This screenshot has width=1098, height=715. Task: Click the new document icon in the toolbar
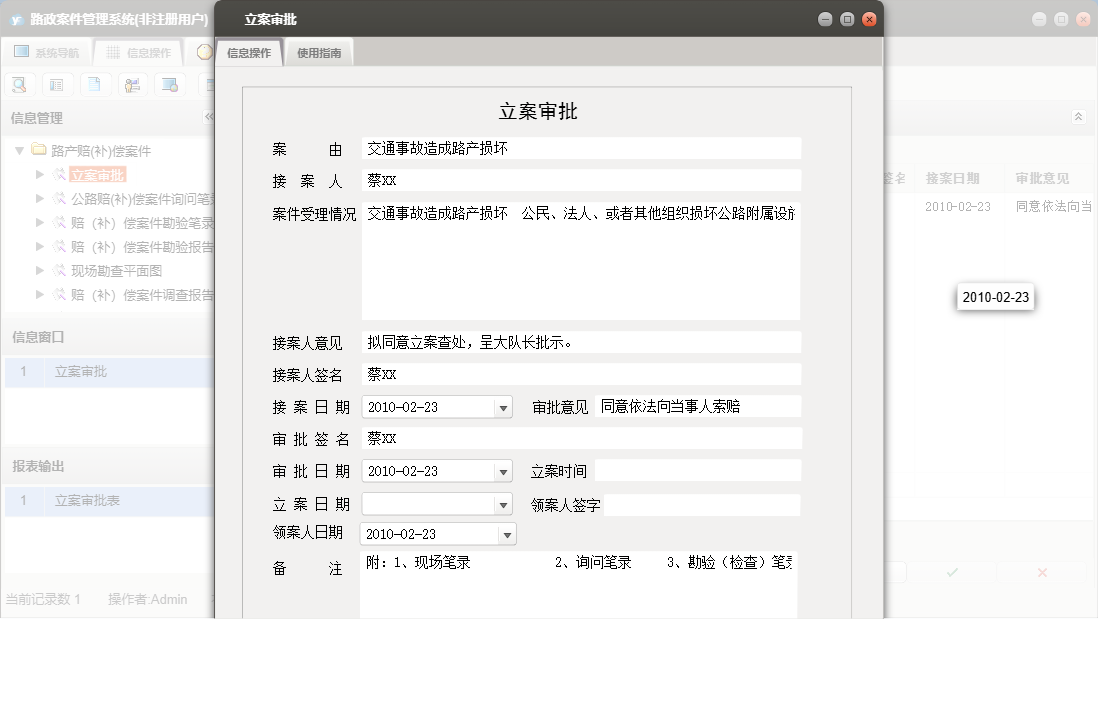coord(94,84)
